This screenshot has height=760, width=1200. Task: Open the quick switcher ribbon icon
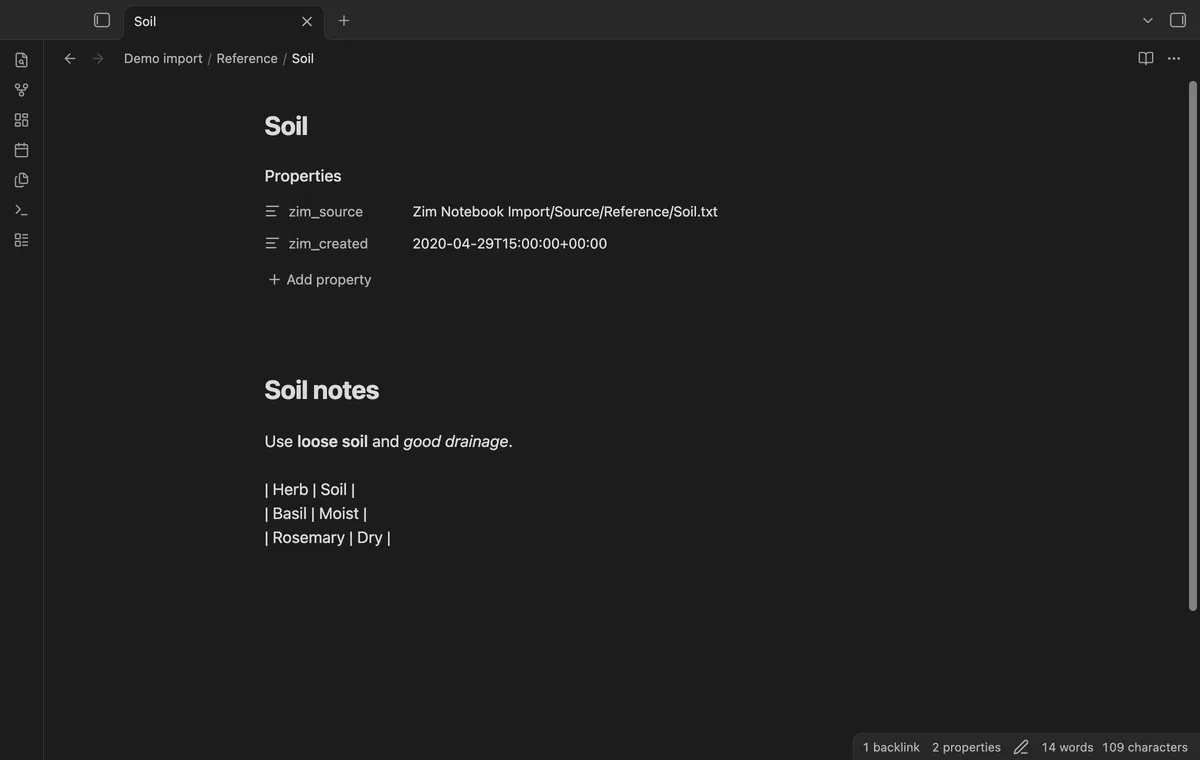[x=22, y=60]
